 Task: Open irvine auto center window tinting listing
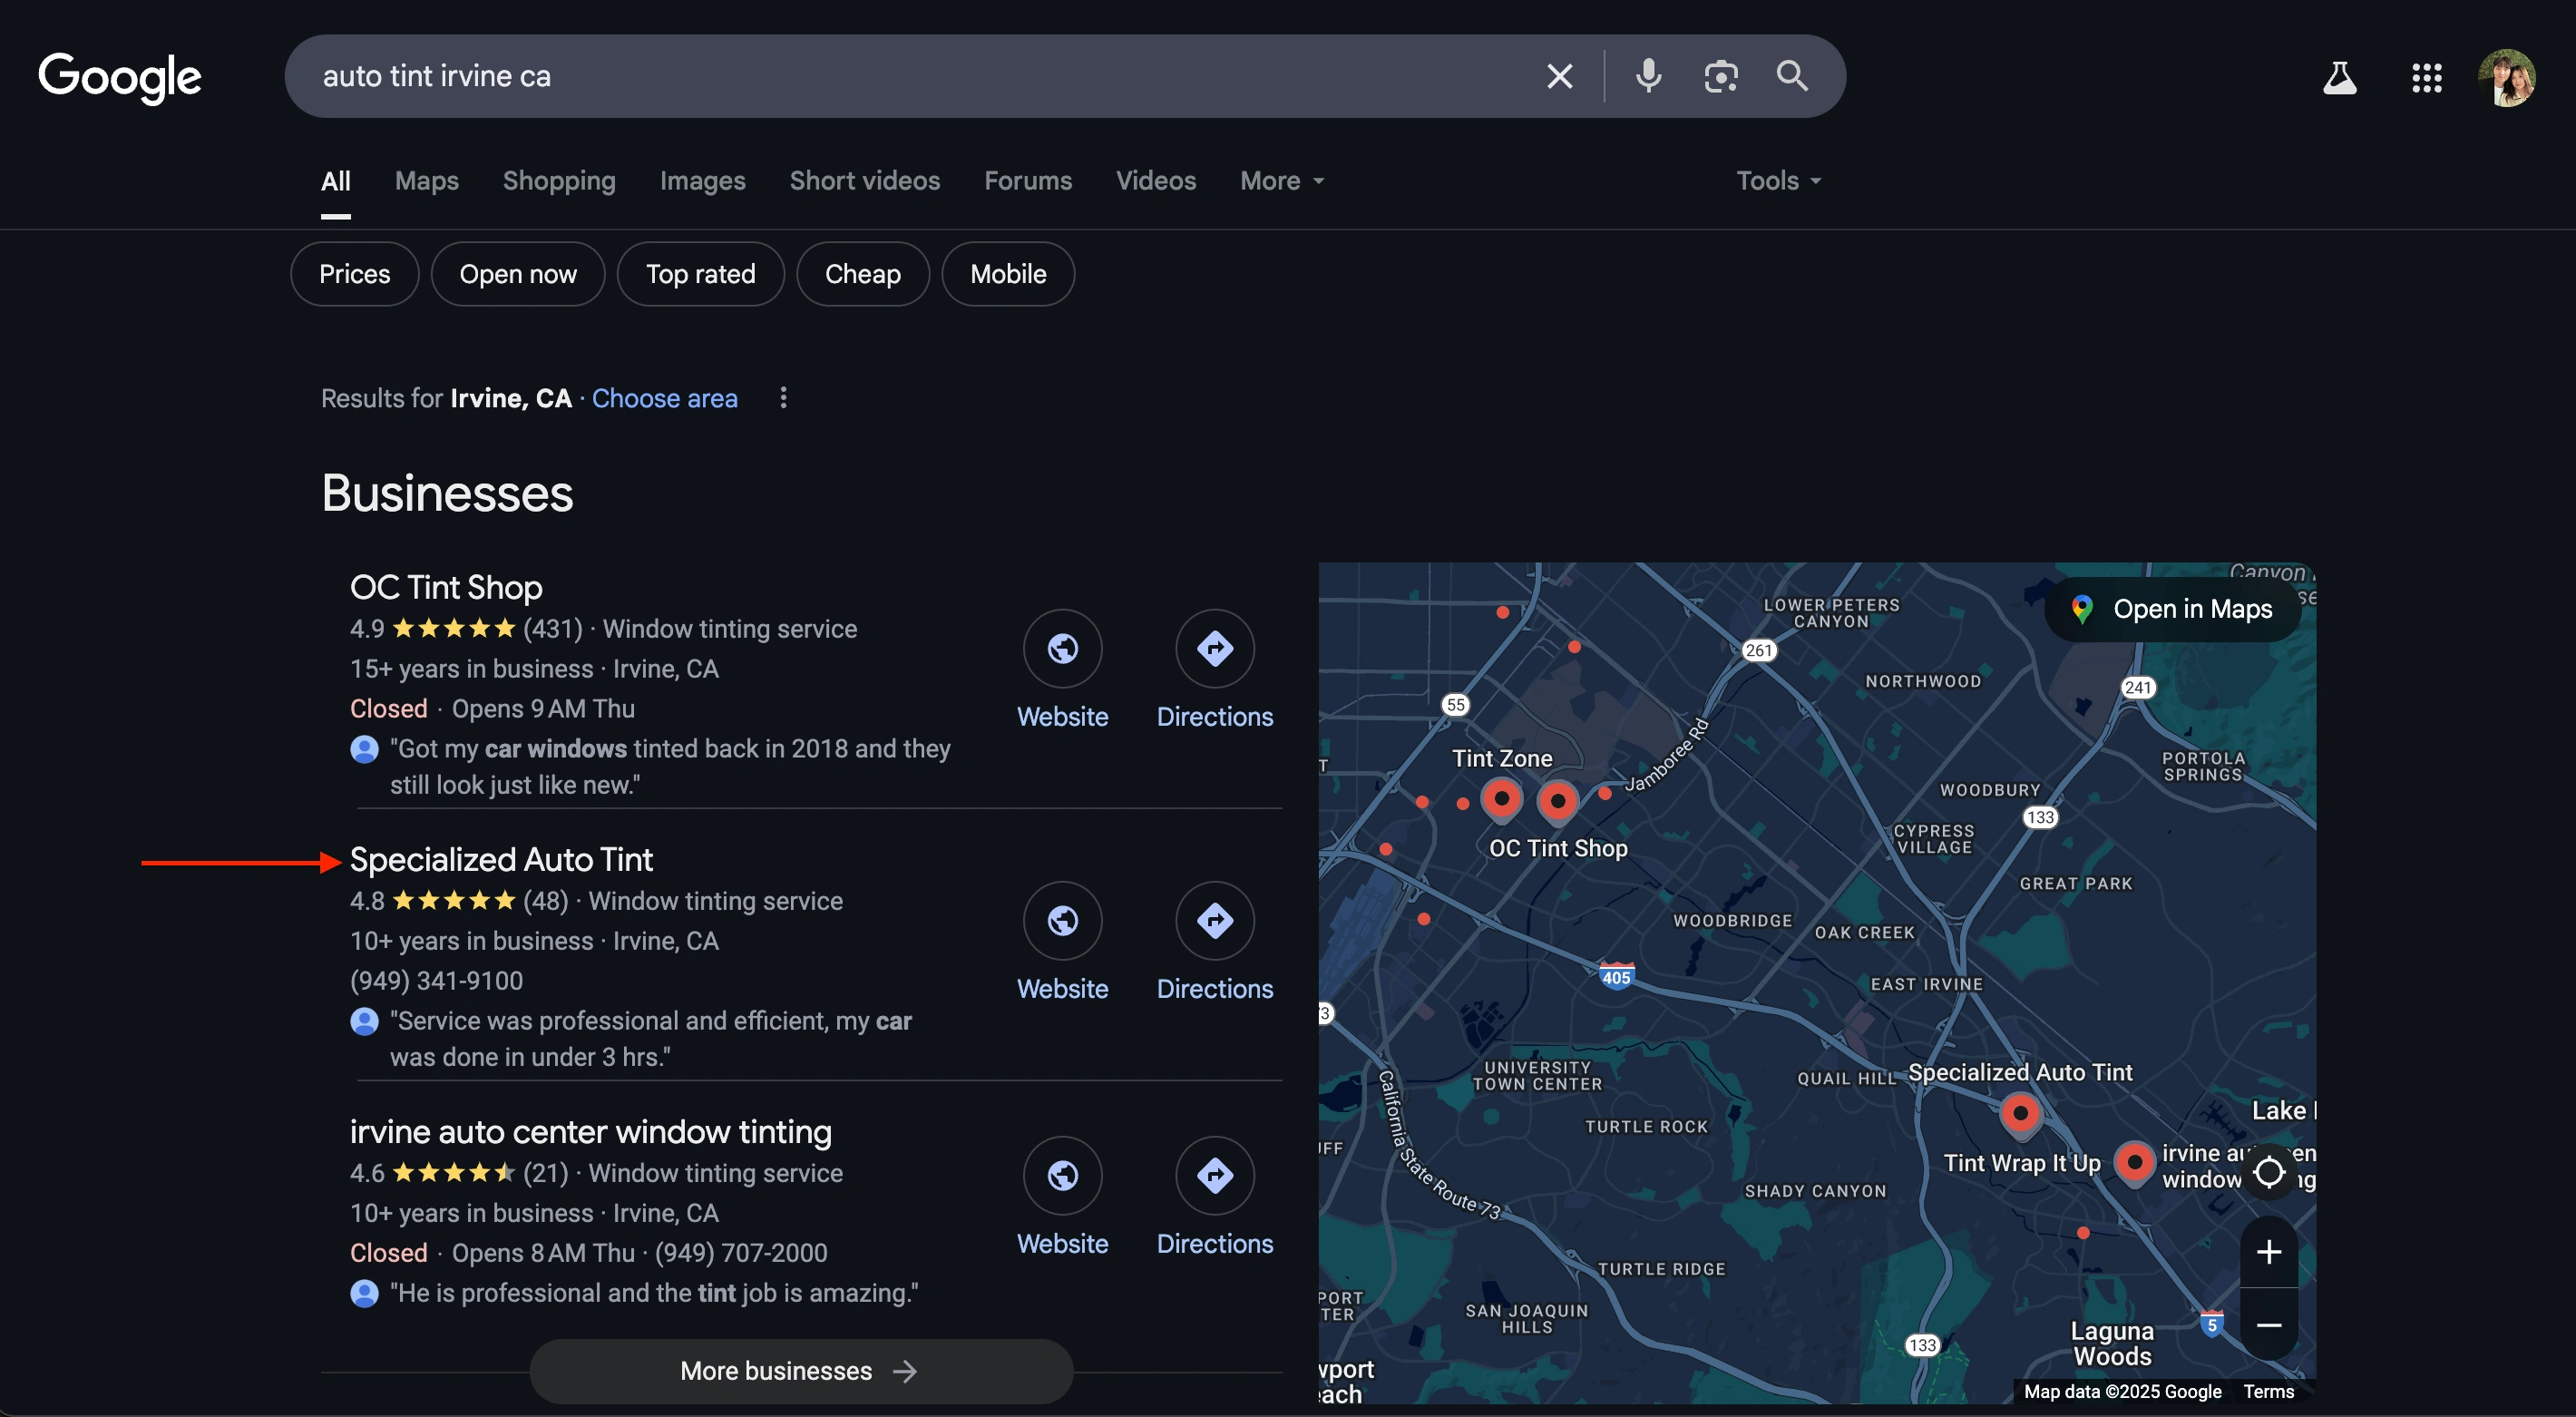(x=590, y=1131)
